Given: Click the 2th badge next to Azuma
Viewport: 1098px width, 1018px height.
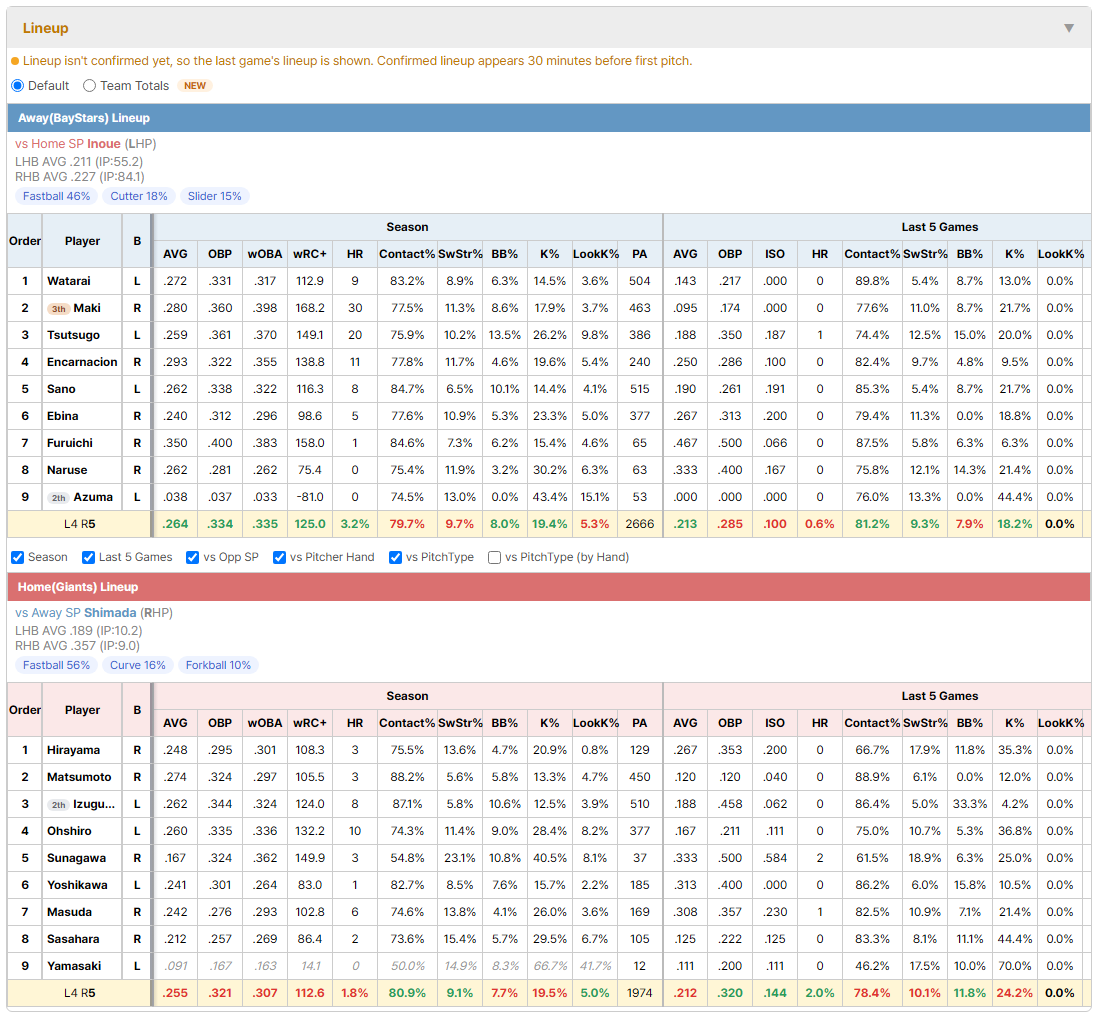Looking at the screenshot, I should pos(59,498).
